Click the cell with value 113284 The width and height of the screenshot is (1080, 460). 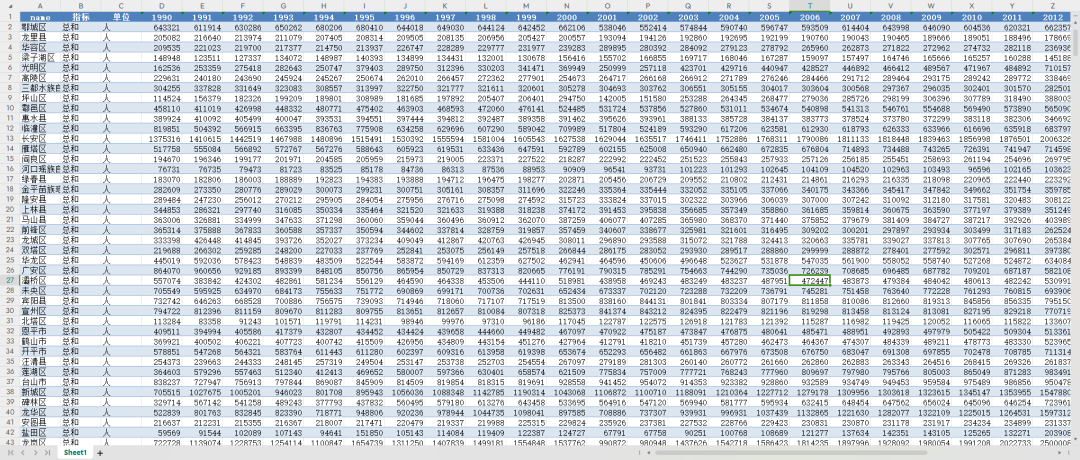click(161, 320)
